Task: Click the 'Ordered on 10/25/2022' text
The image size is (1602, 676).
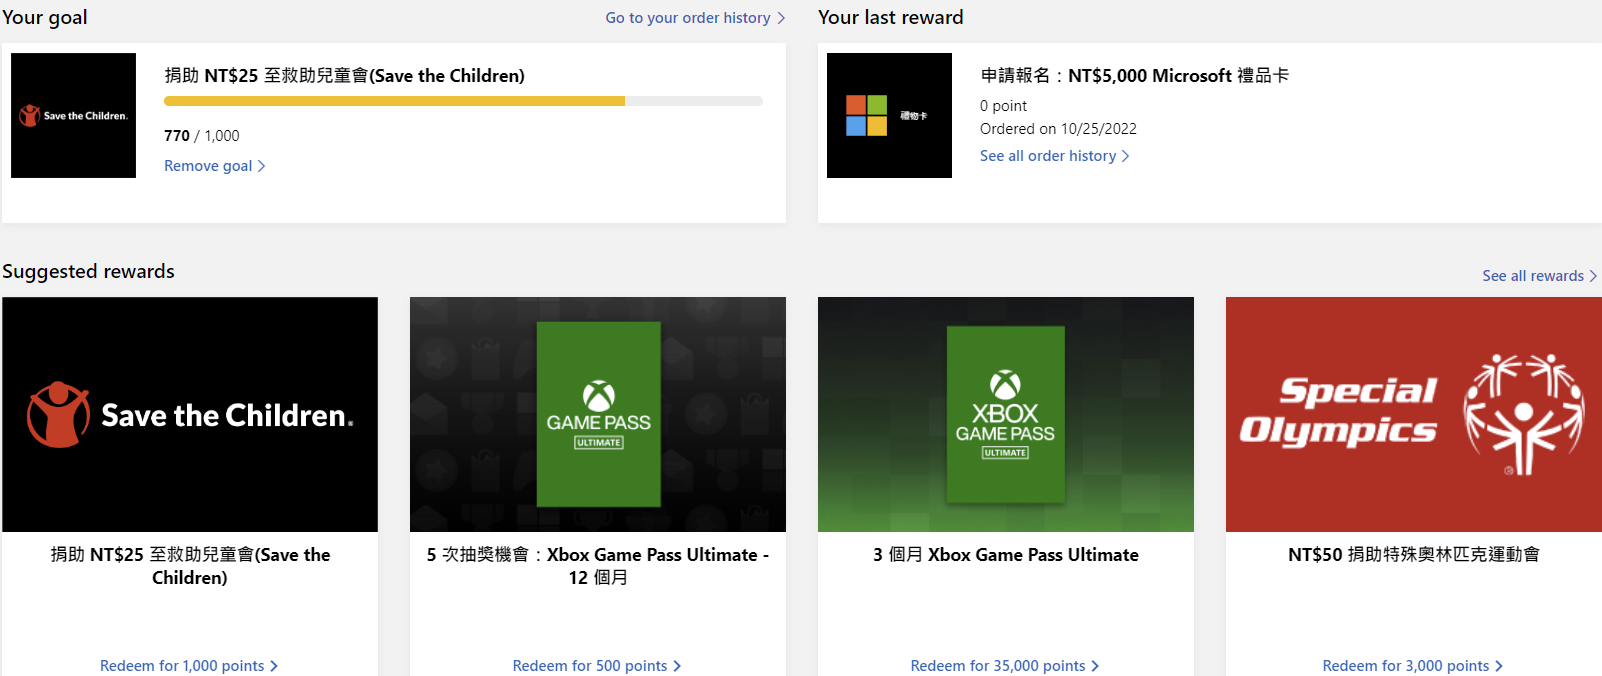Action: (x=1058, y=129)
